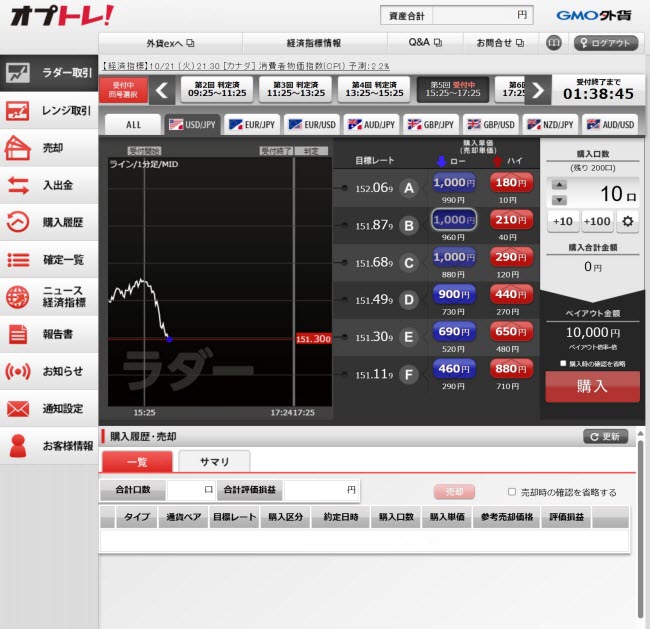Image resolution: width=650 pixels, height=629 pixels.
Task: Go to 入出金 deposit/withdrawal page
Action: tap(50, 185)
